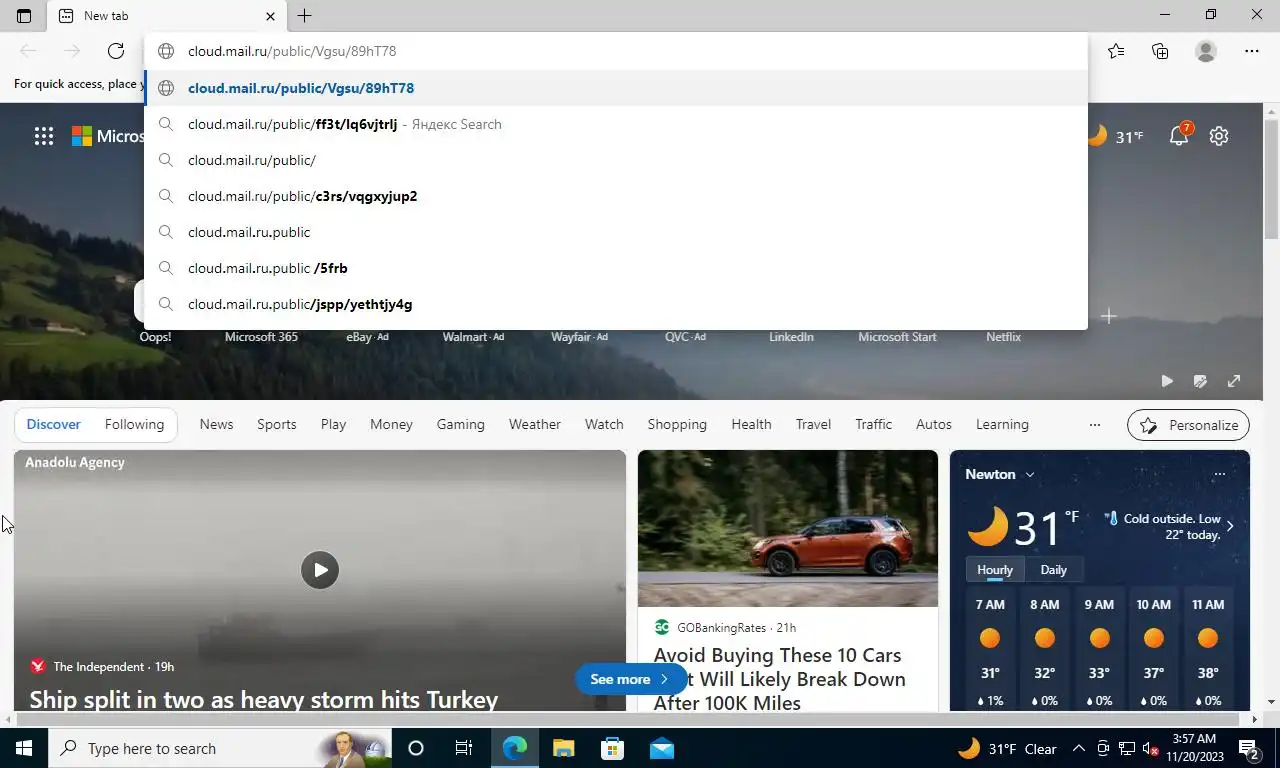Play the Anadolu Agency video
Image resolution: width=1280 pixels, height=768 pixels.
320,570
